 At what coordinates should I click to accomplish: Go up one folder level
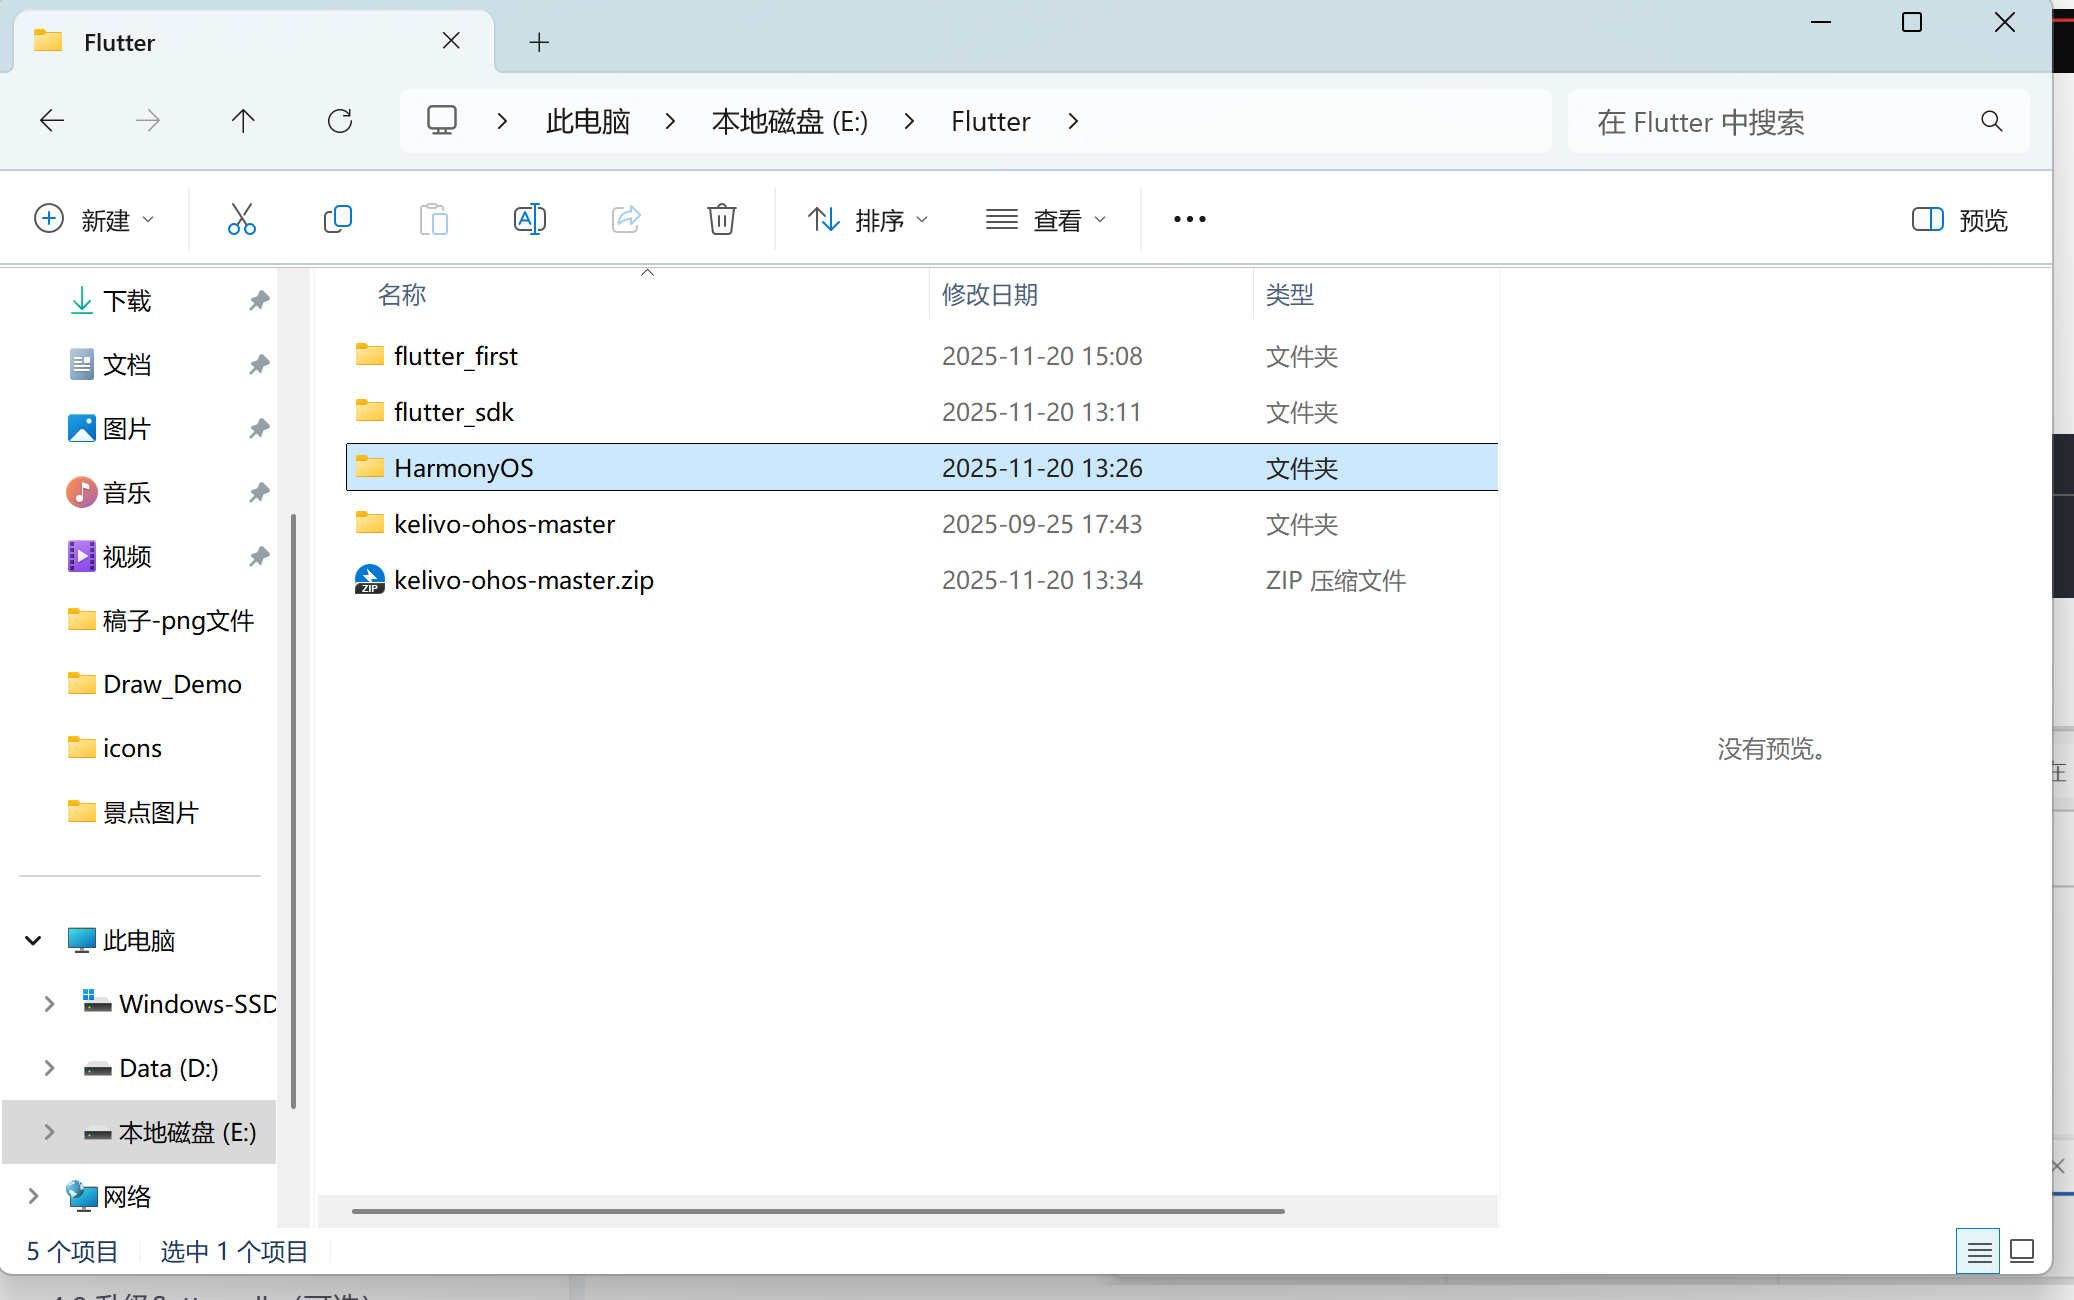[243, 121]
